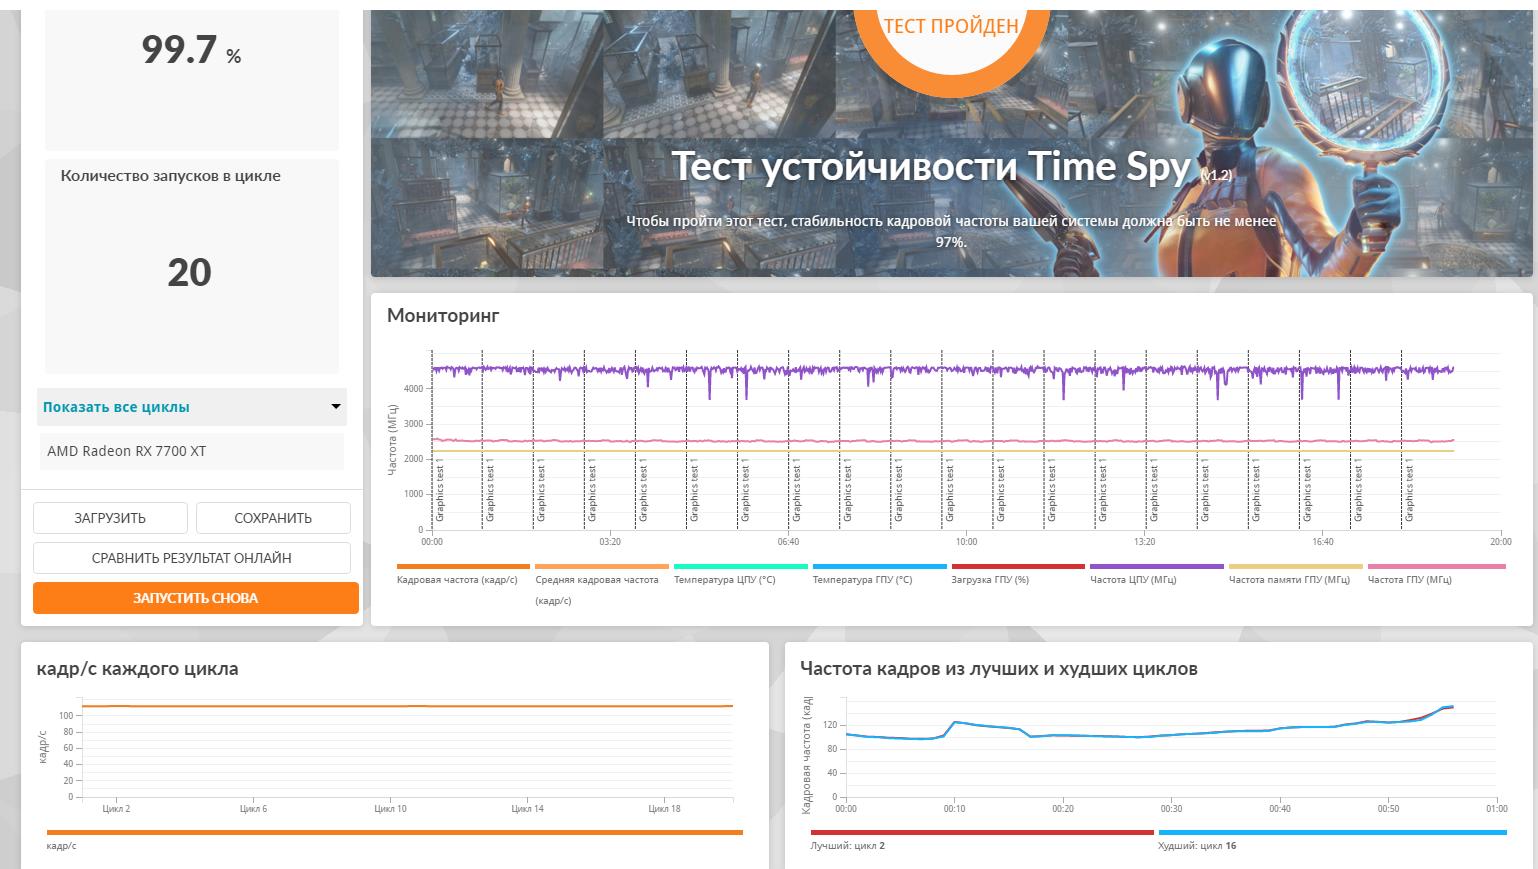Screen dimensions: 1538x869
Task: Click the 'Цикл 6' axis label
Action: (253, 809)
